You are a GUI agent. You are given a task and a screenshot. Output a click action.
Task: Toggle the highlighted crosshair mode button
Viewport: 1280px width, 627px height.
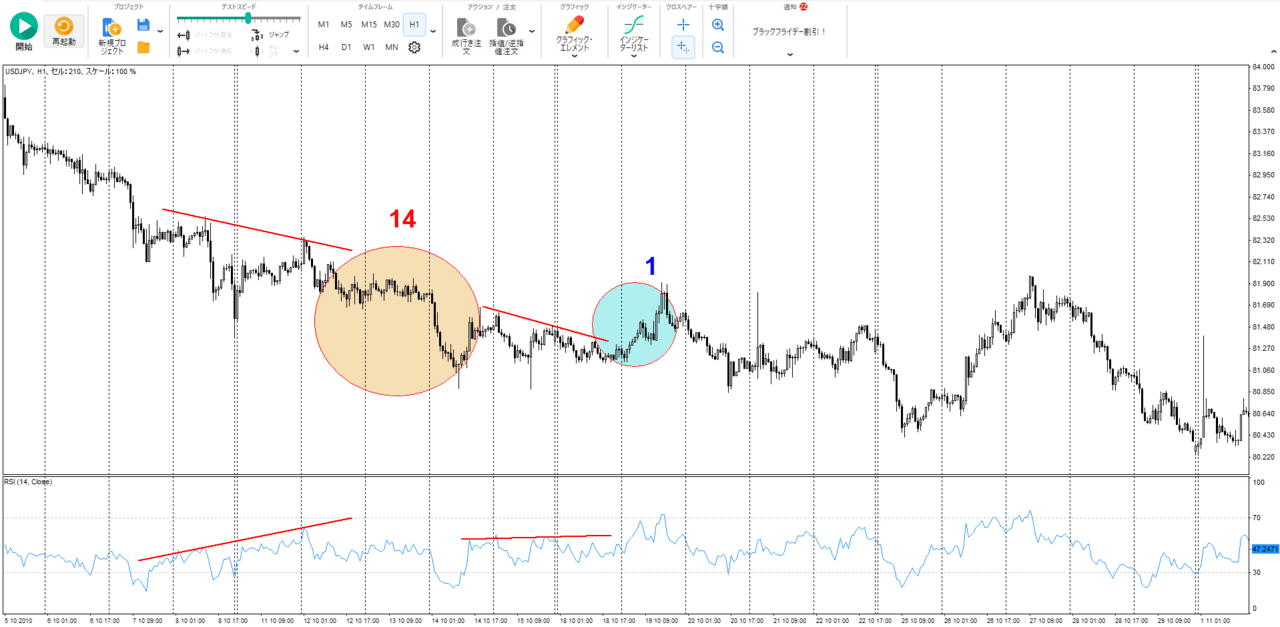(683, 47)
